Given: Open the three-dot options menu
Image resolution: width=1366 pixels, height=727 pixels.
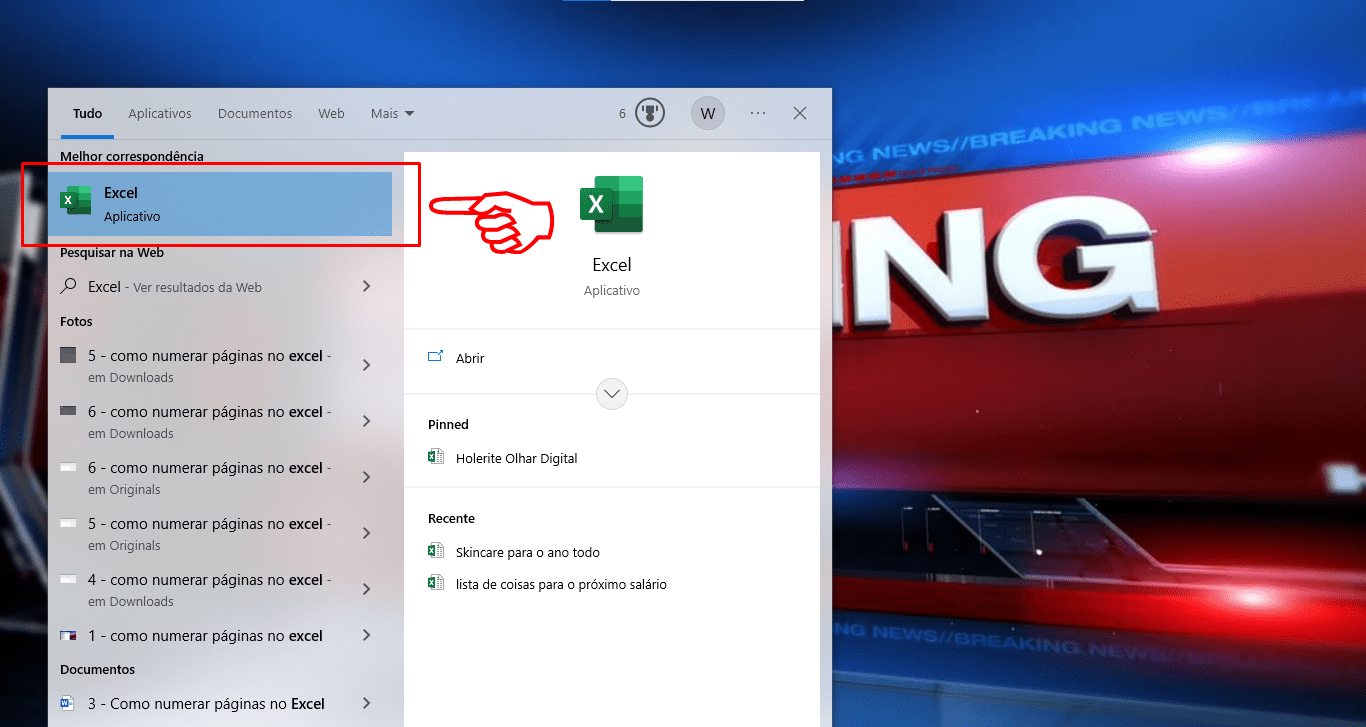Looking at the screenshot, I should coord(758,113).
